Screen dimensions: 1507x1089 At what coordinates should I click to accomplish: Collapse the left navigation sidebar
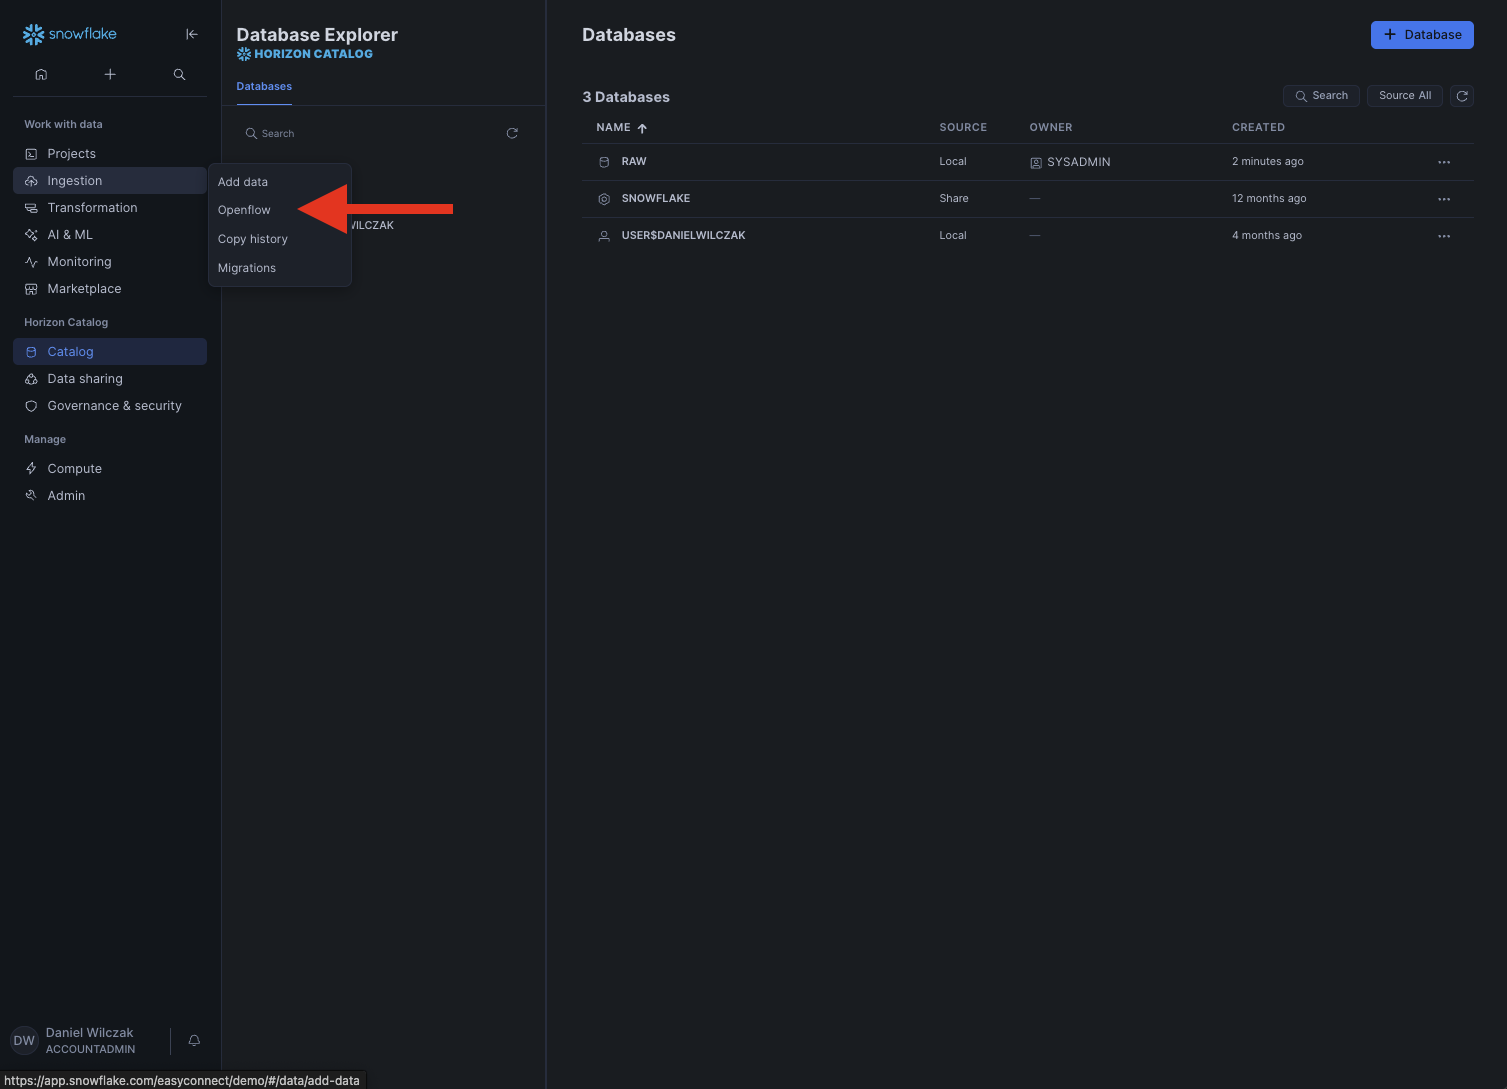click(192, 34)
